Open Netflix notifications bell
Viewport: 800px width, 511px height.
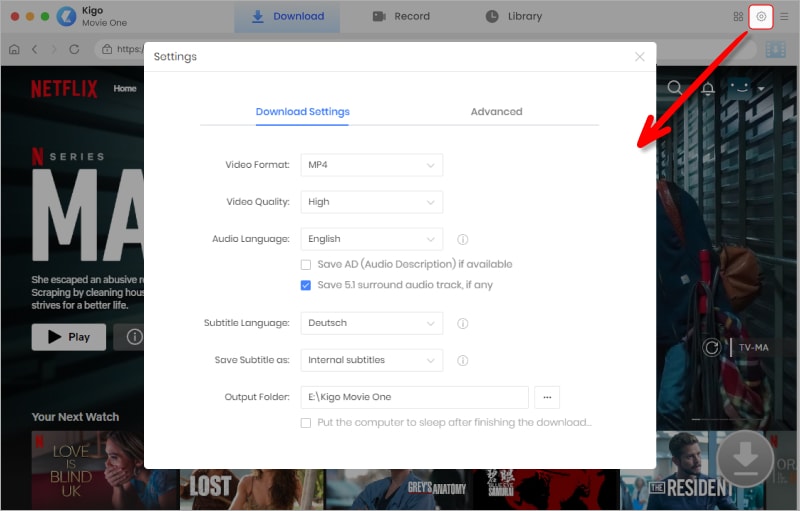pos(708,89)
